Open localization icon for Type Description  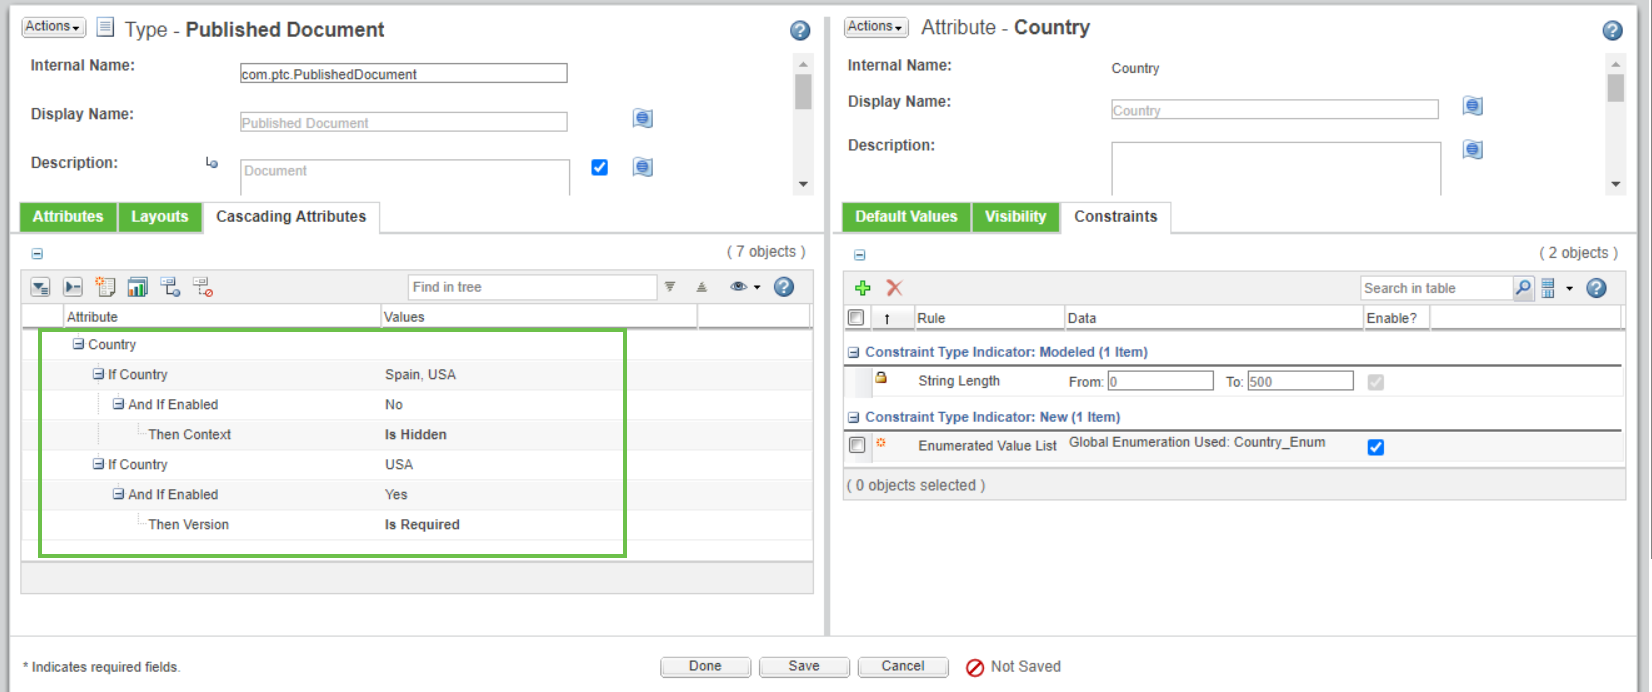(x=643, y=167)
